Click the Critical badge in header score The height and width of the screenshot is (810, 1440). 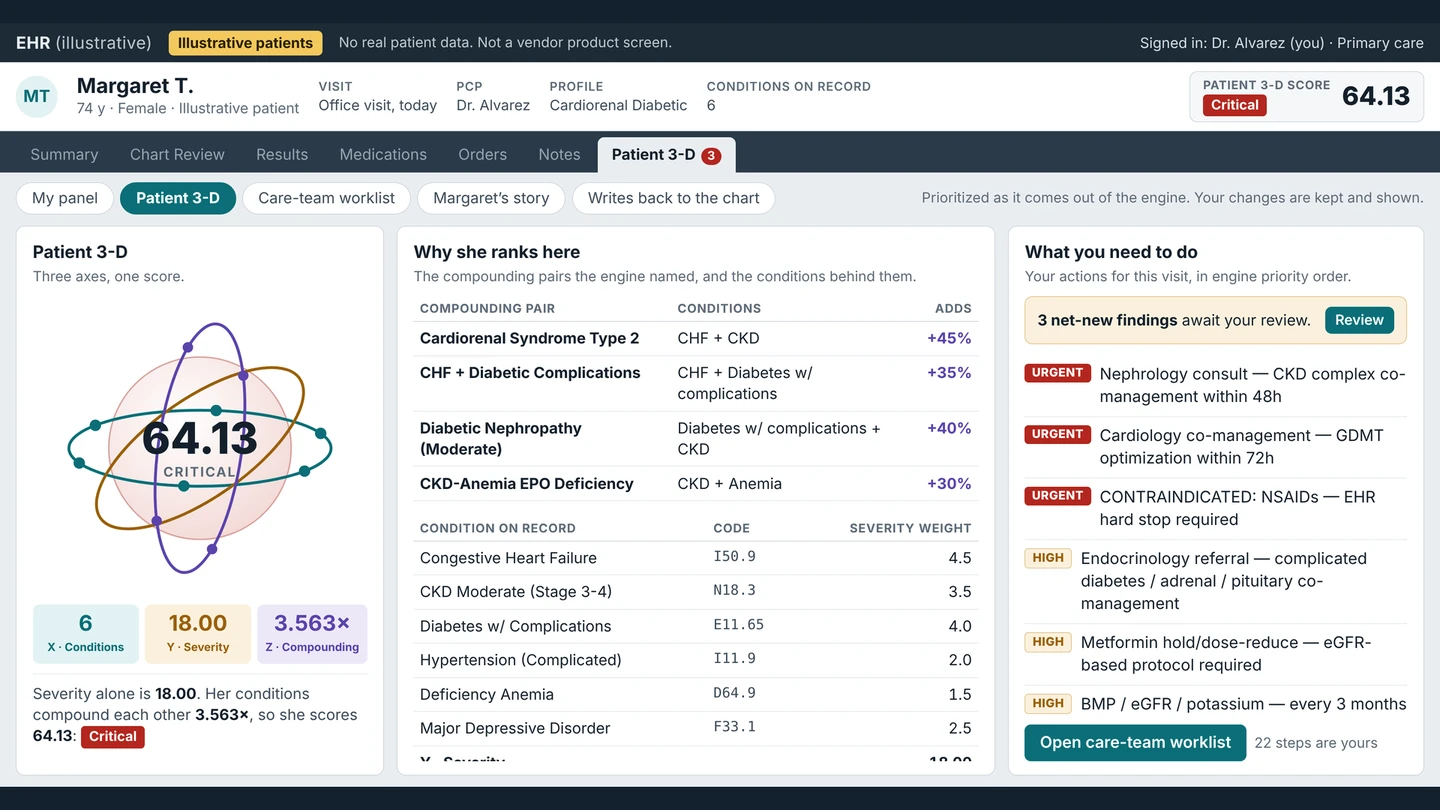[1235, 105]
